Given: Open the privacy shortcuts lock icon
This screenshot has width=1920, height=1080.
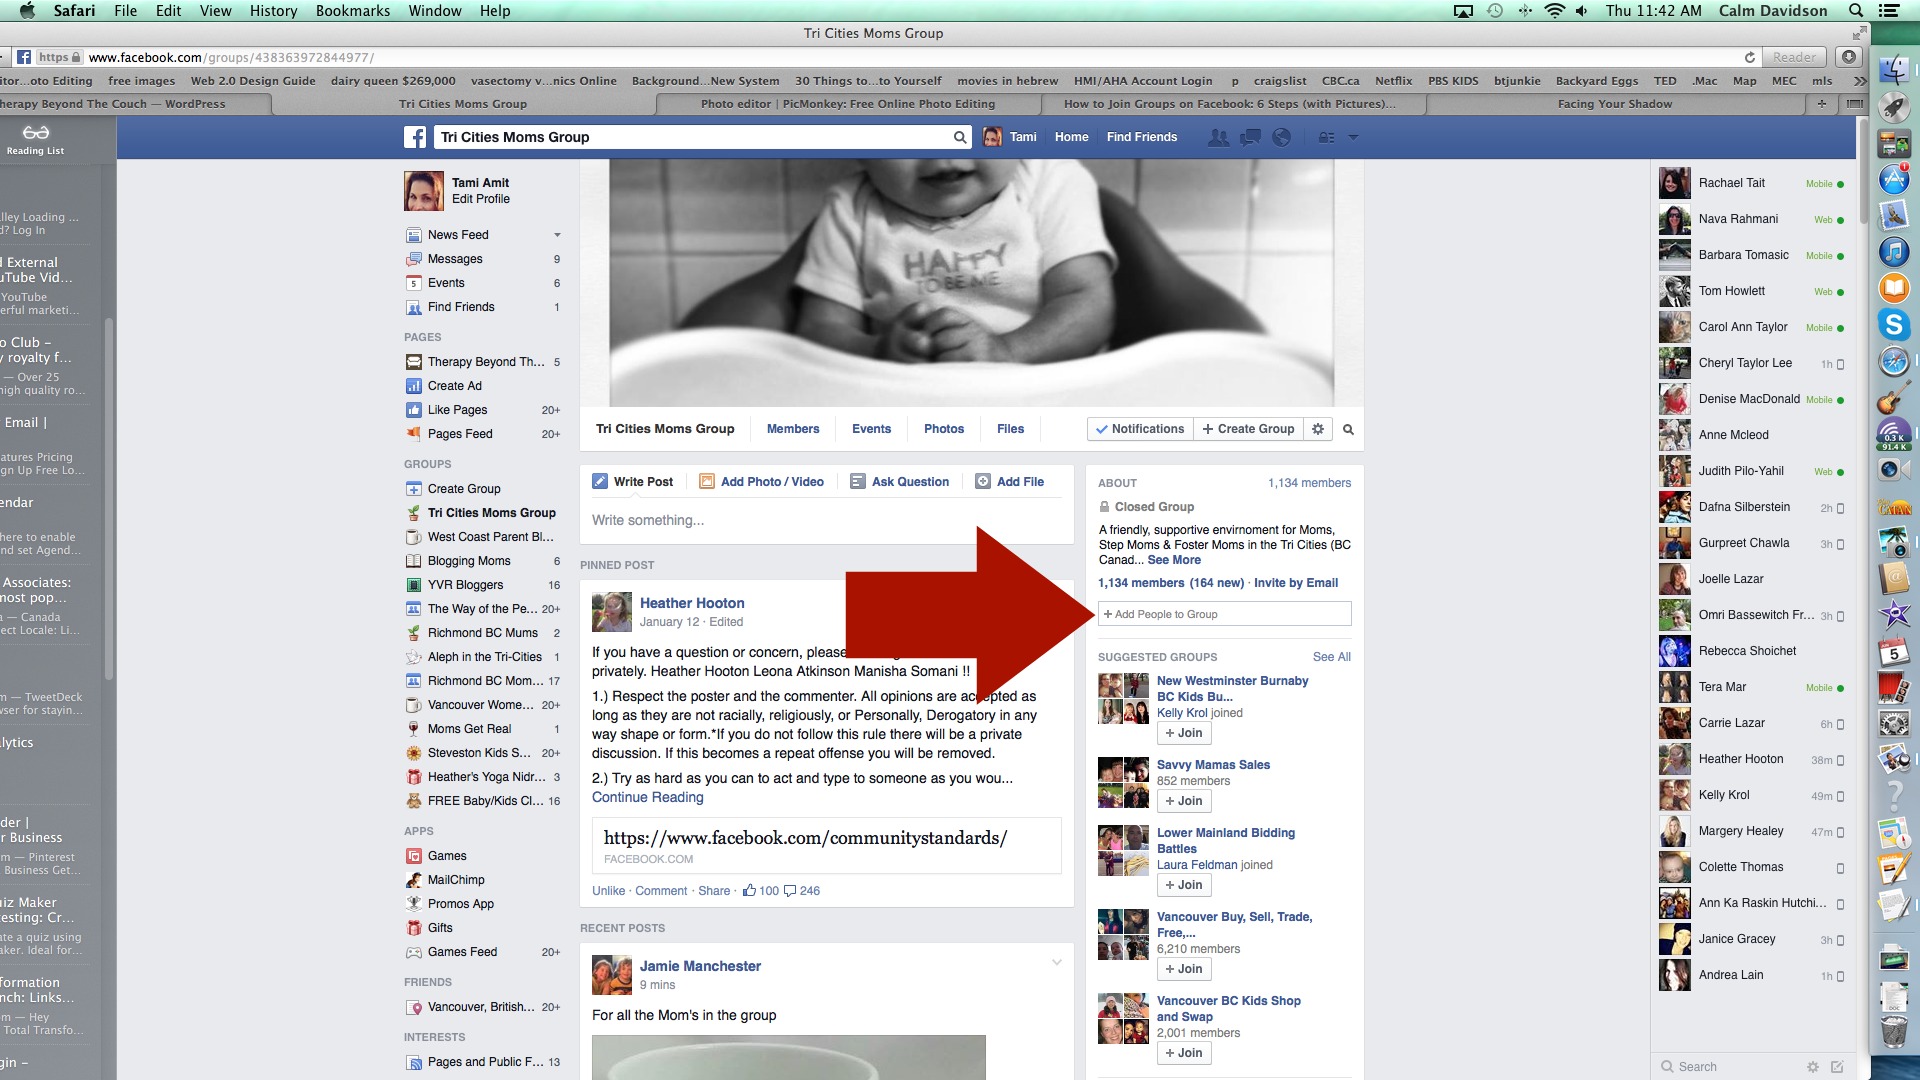Looking at the screenshot, I should pos(1326,138).
